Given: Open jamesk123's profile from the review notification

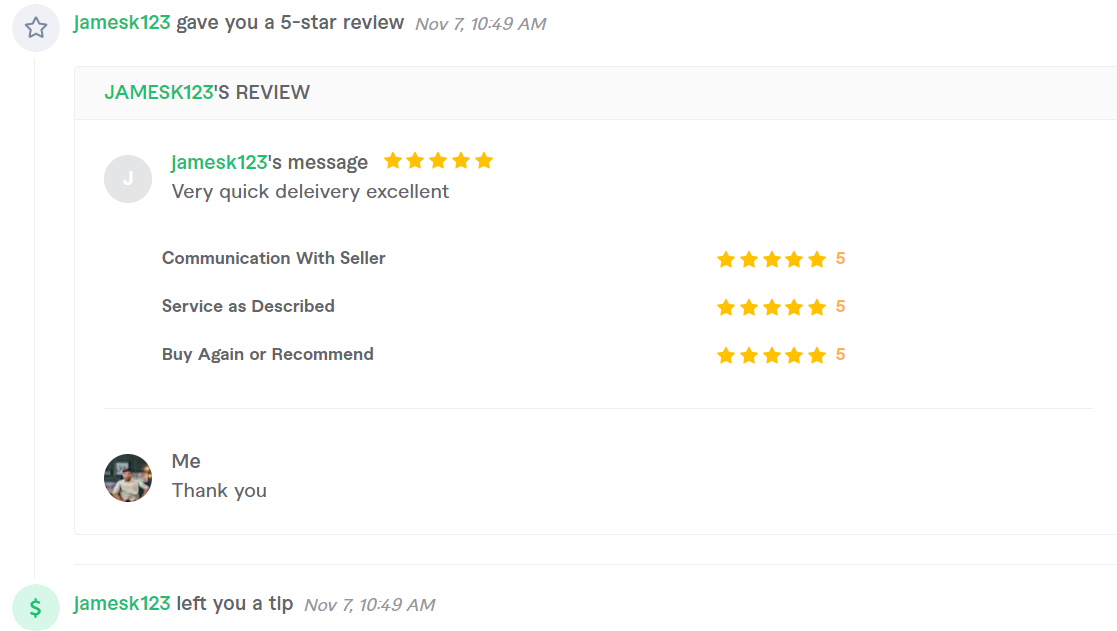Looking at the screenshot, I should coord(122,21).
